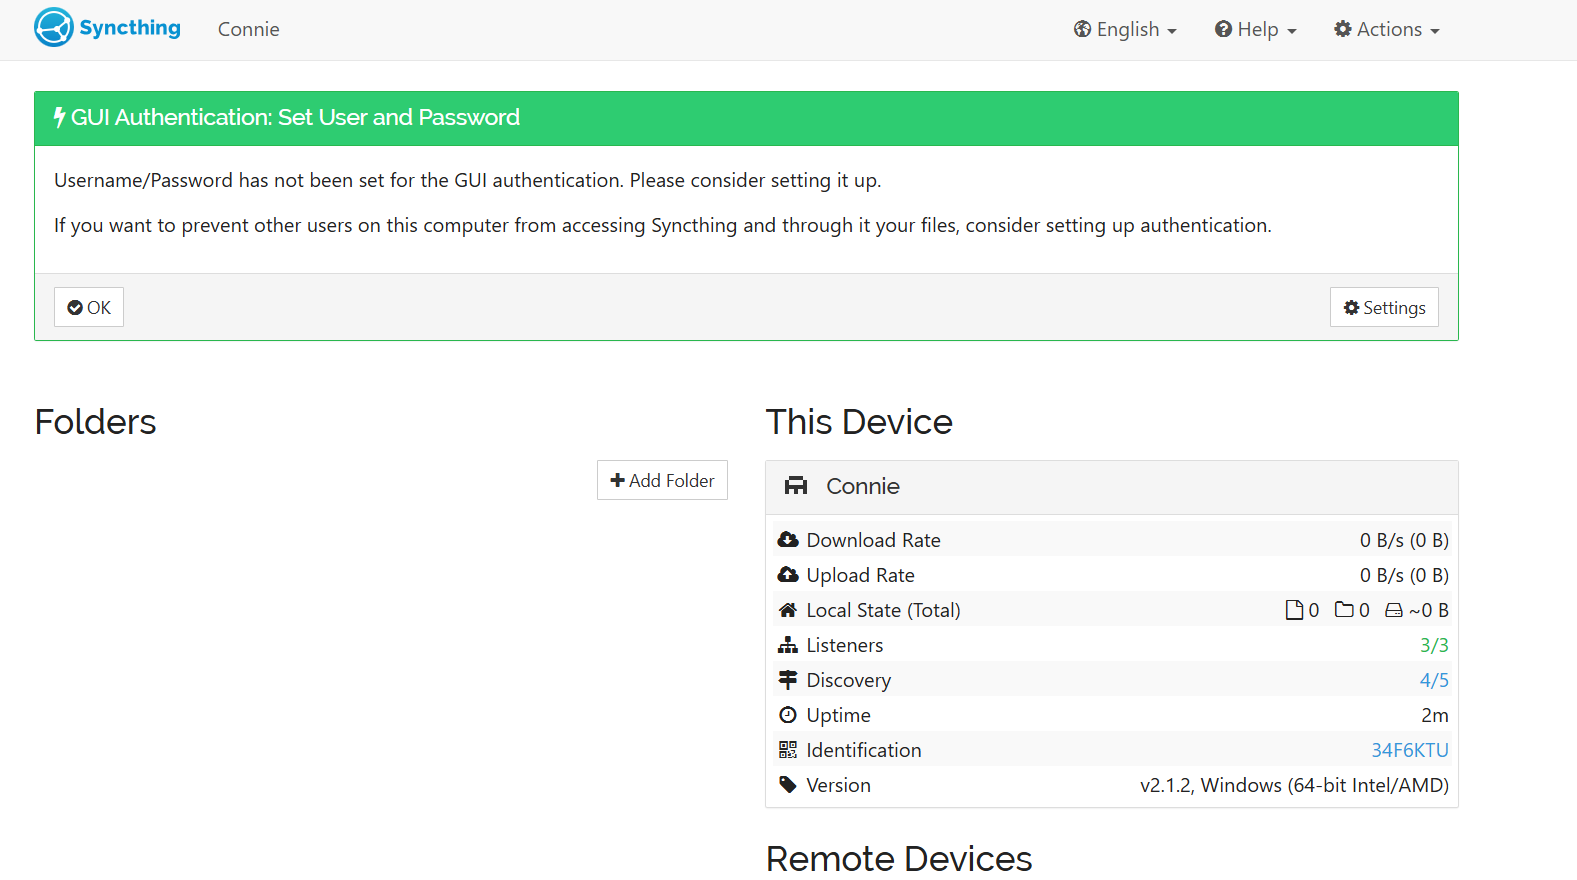Open device ID 34F6KTU link

[1409, 750]
